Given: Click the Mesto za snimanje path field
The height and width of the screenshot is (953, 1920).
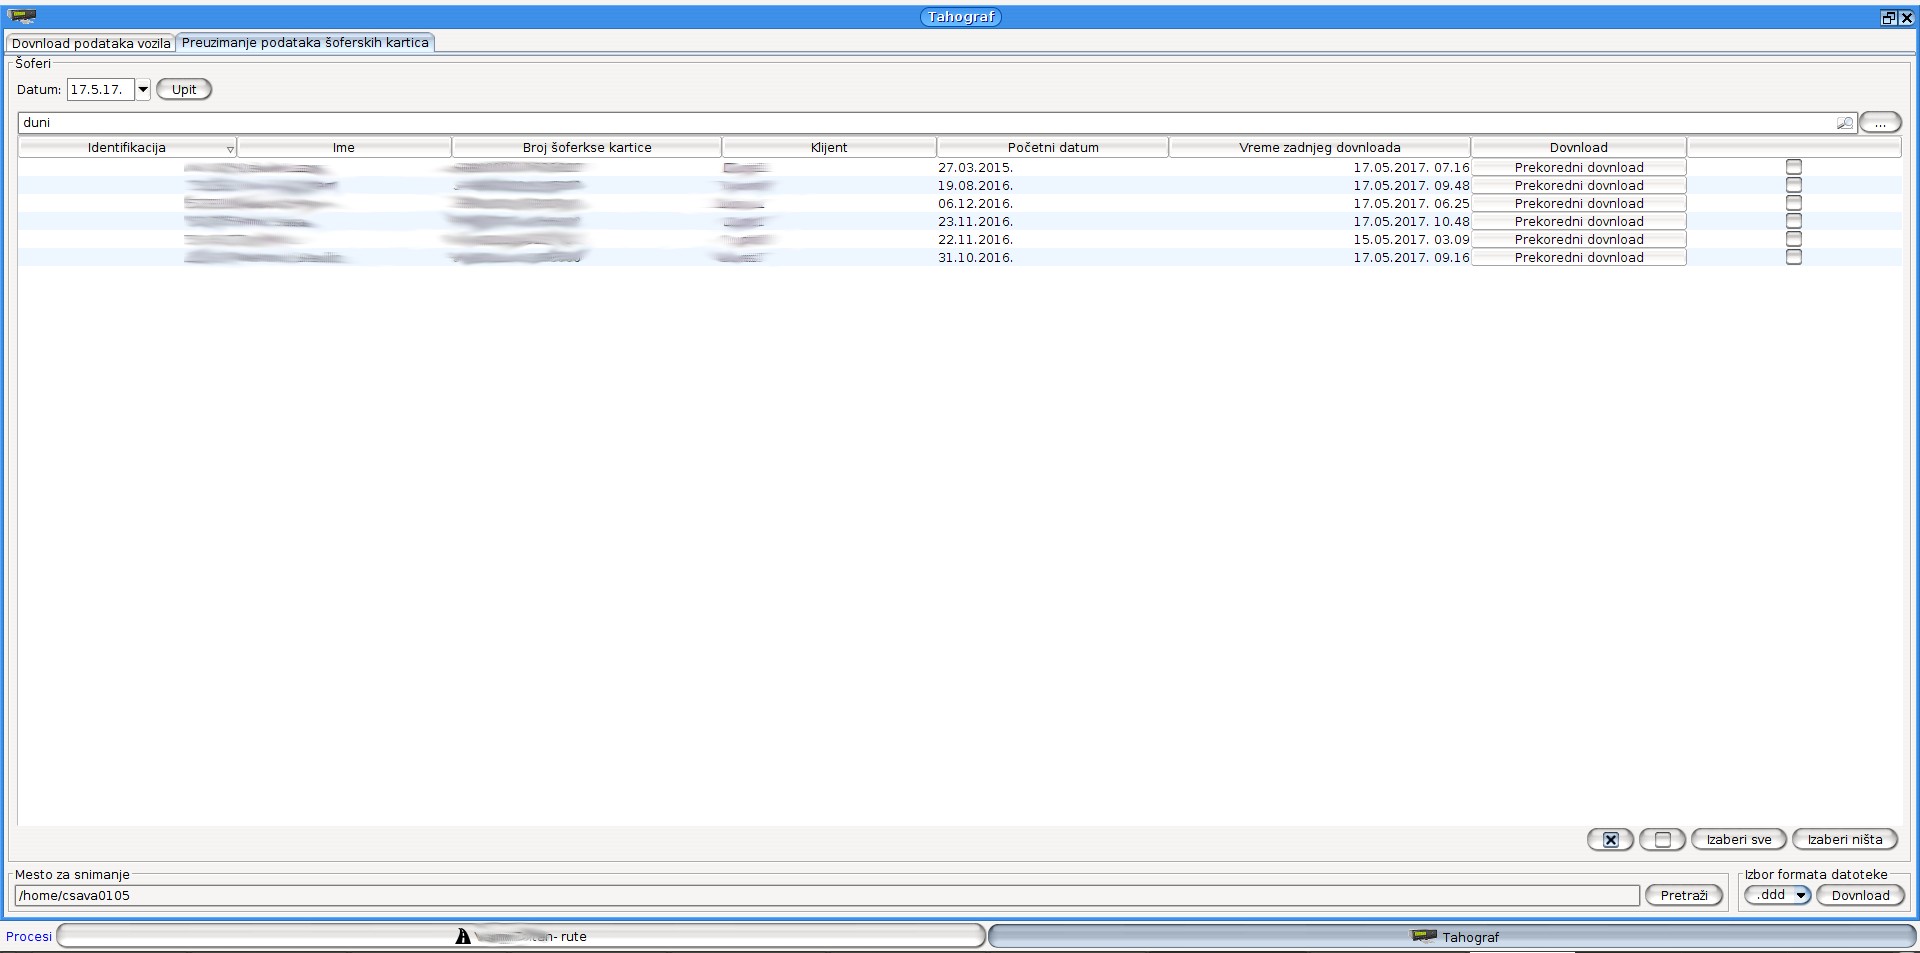Looking at the screenshot, I should pos(827,896).
